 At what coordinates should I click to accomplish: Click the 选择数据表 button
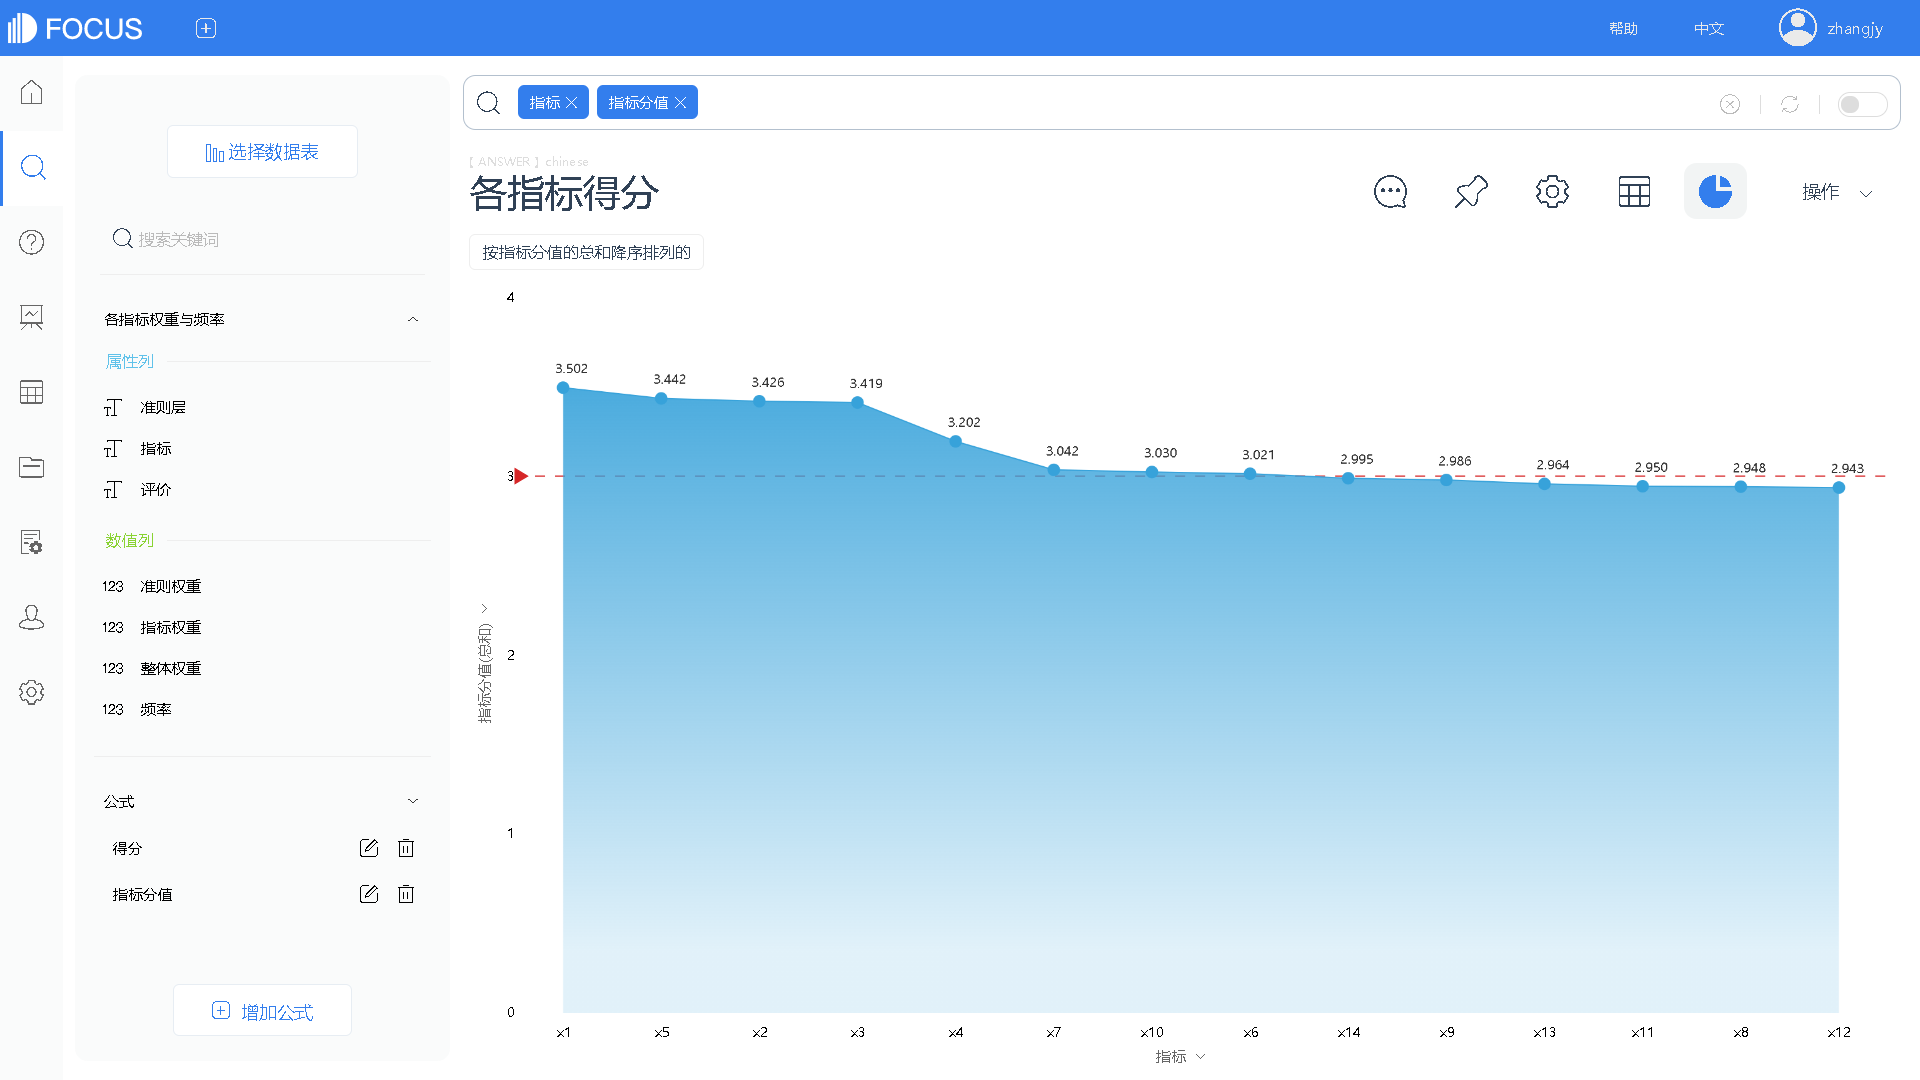(x=262, y=152)
